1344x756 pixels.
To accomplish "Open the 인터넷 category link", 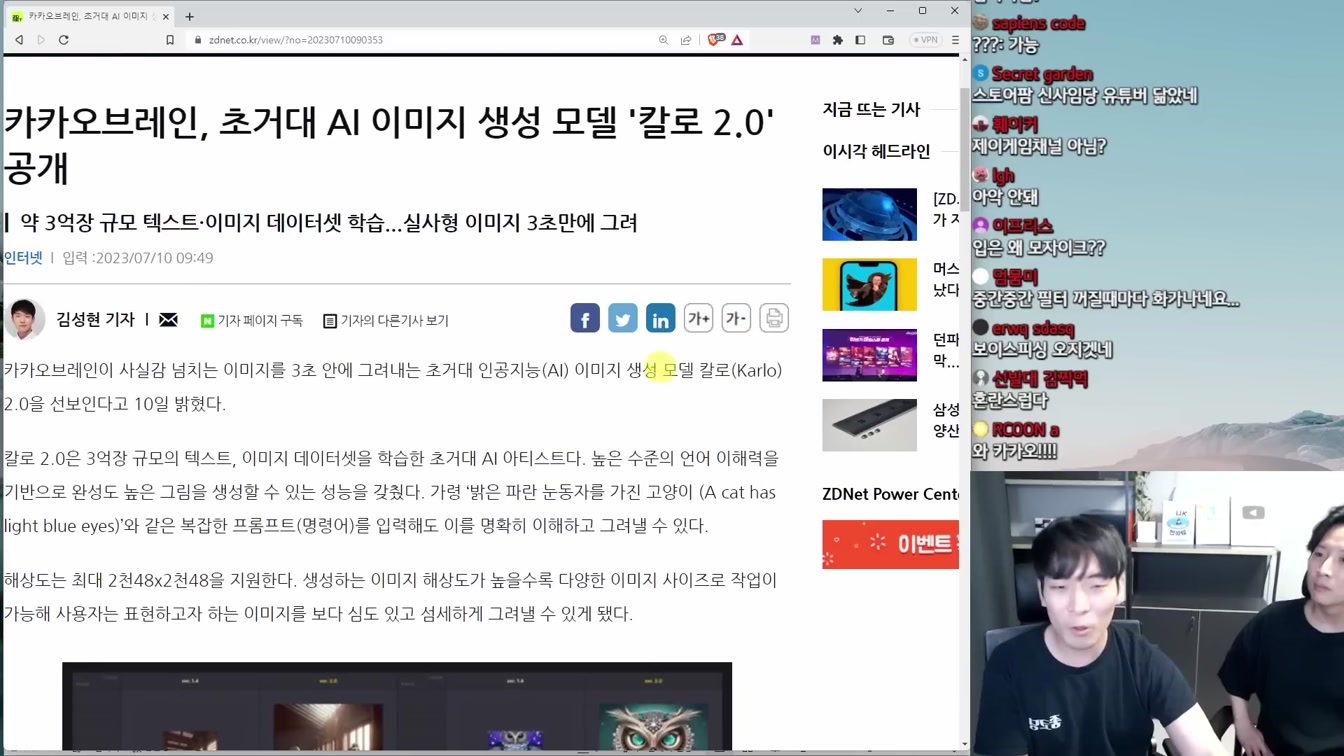I will 23,258.
